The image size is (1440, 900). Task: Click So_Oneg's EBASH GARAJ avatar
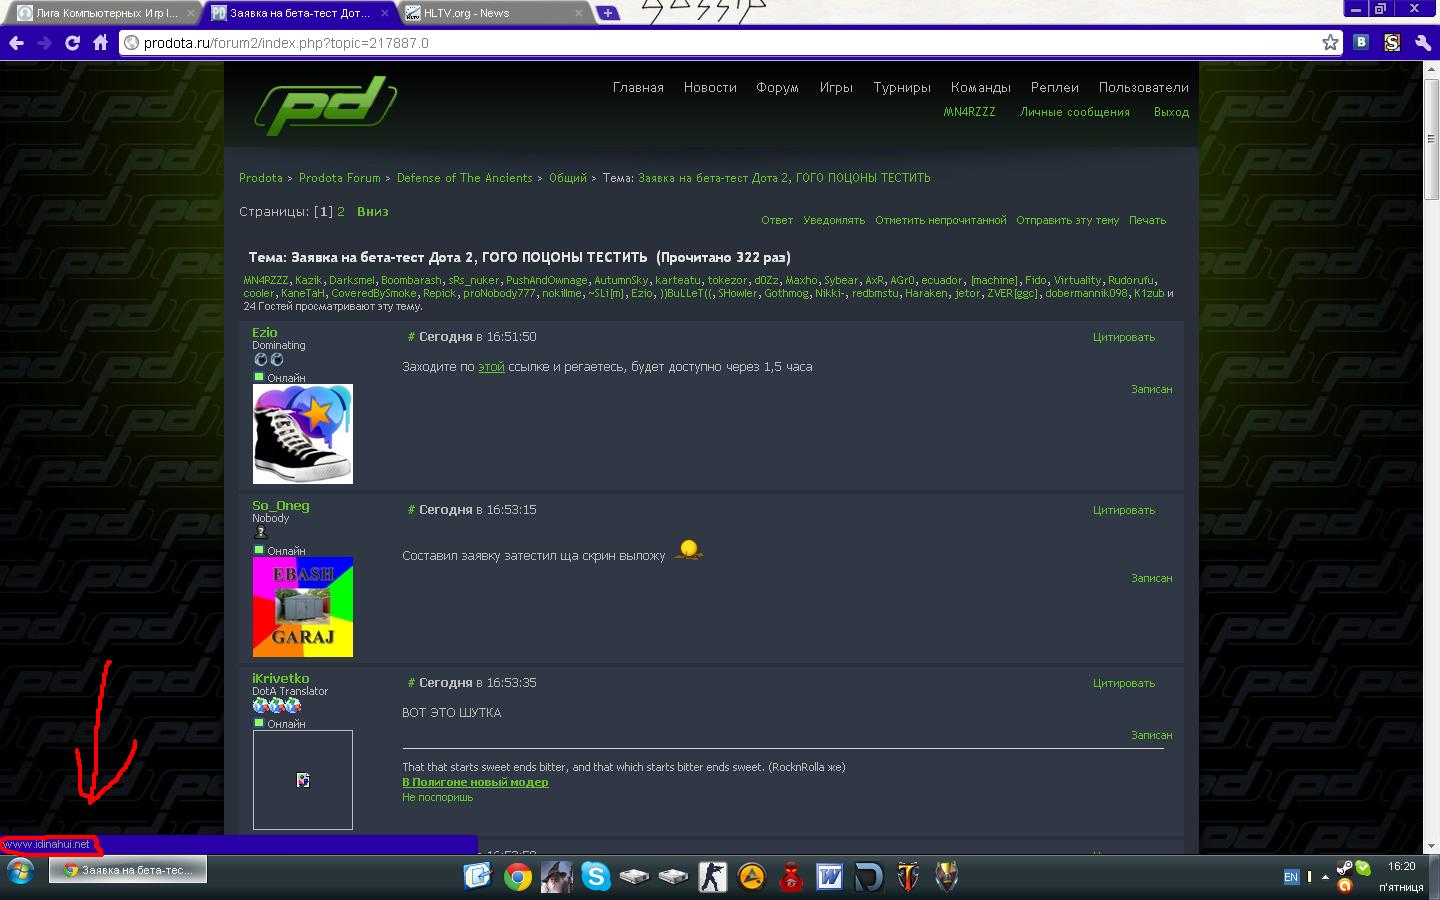point(303,607)
